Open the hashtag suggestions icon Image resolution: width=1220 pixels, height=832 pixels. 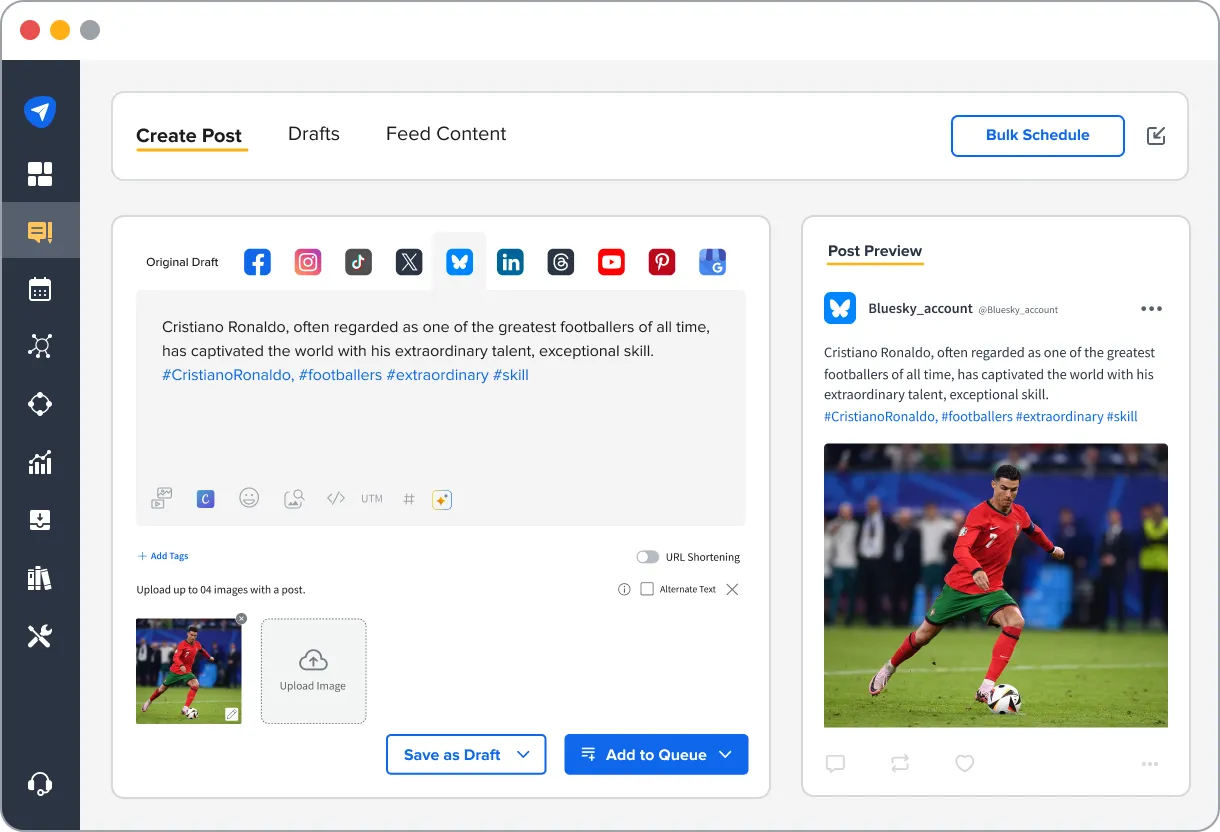408,498
